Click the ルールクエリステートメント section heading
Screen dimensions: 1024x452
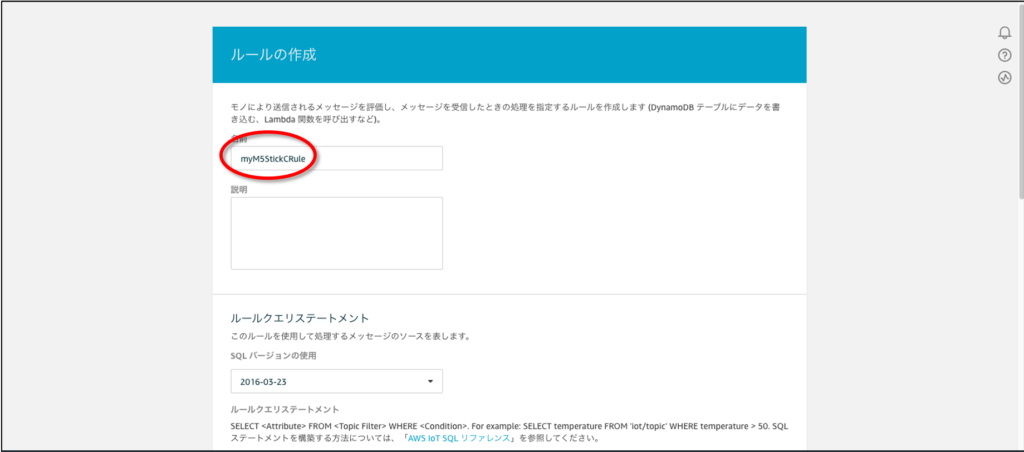300,318
